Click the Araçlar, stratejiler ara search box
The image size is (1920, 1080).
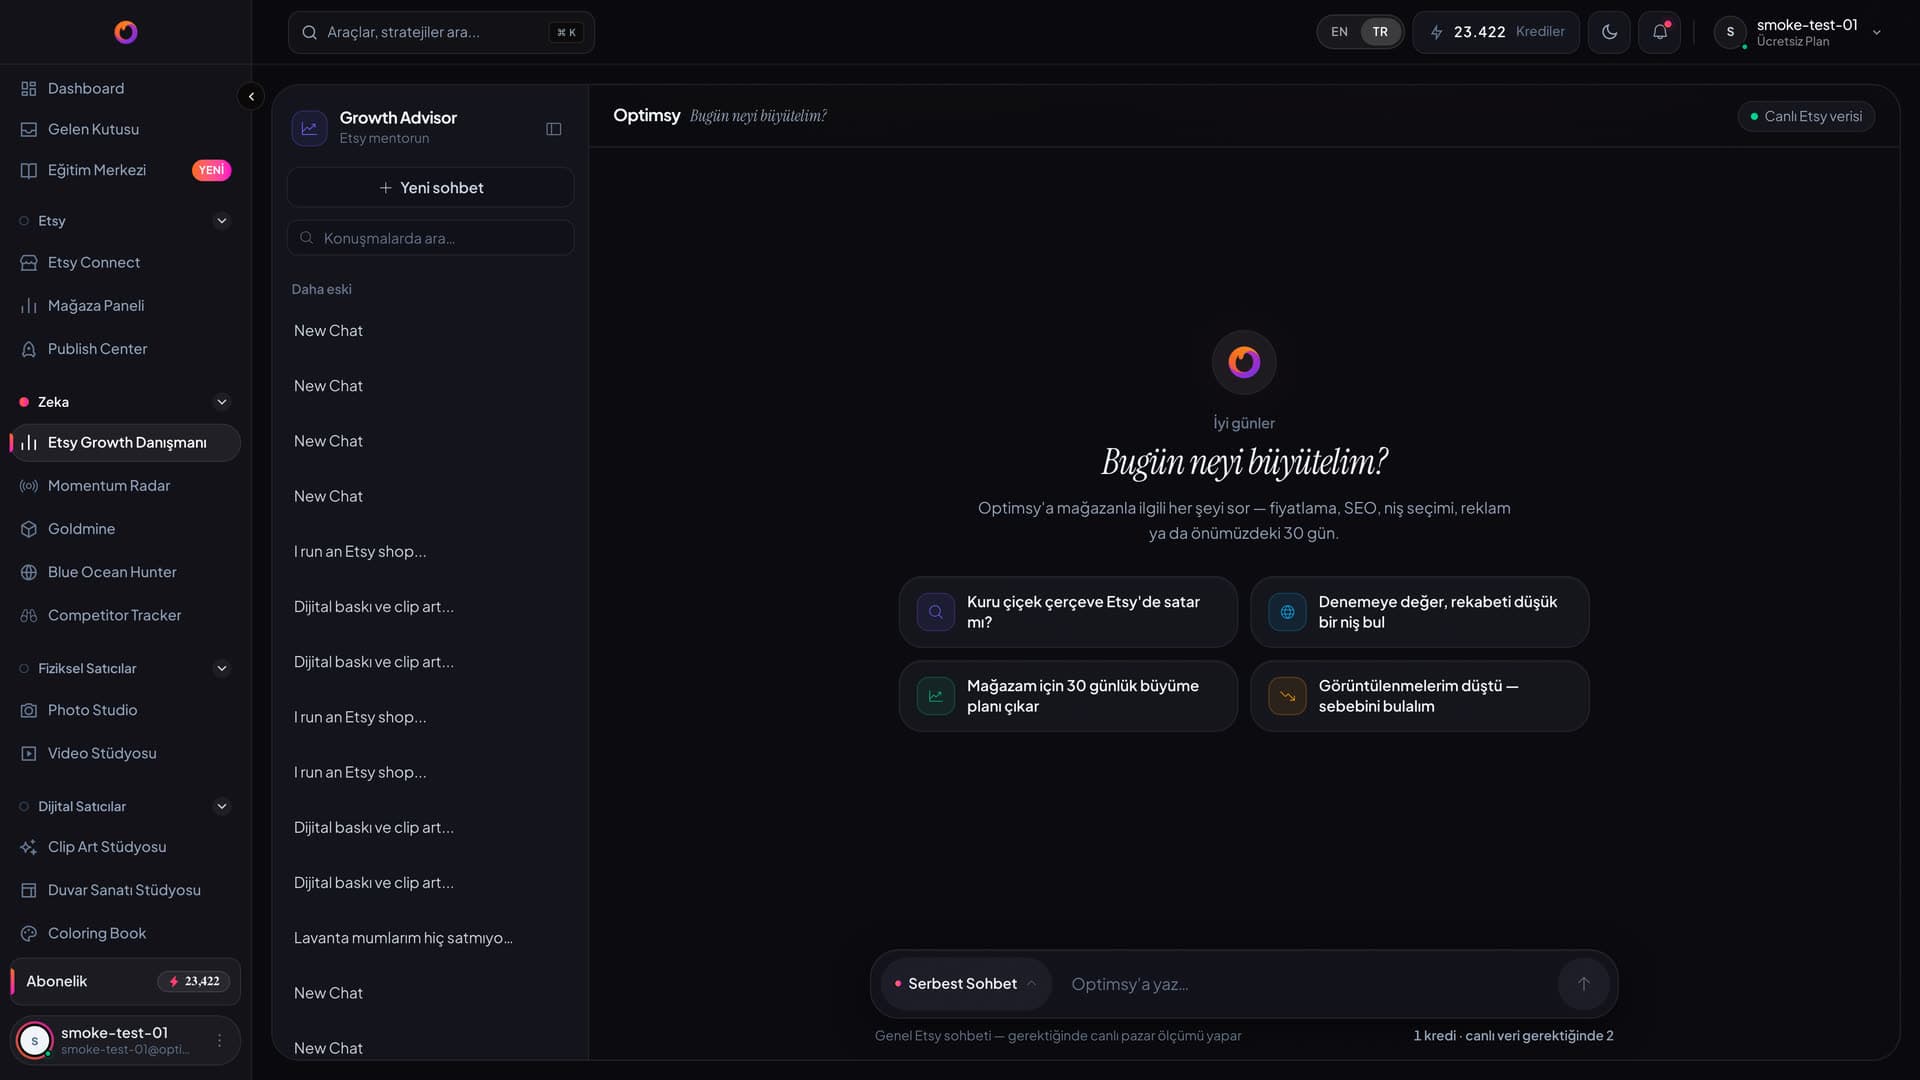441,32
